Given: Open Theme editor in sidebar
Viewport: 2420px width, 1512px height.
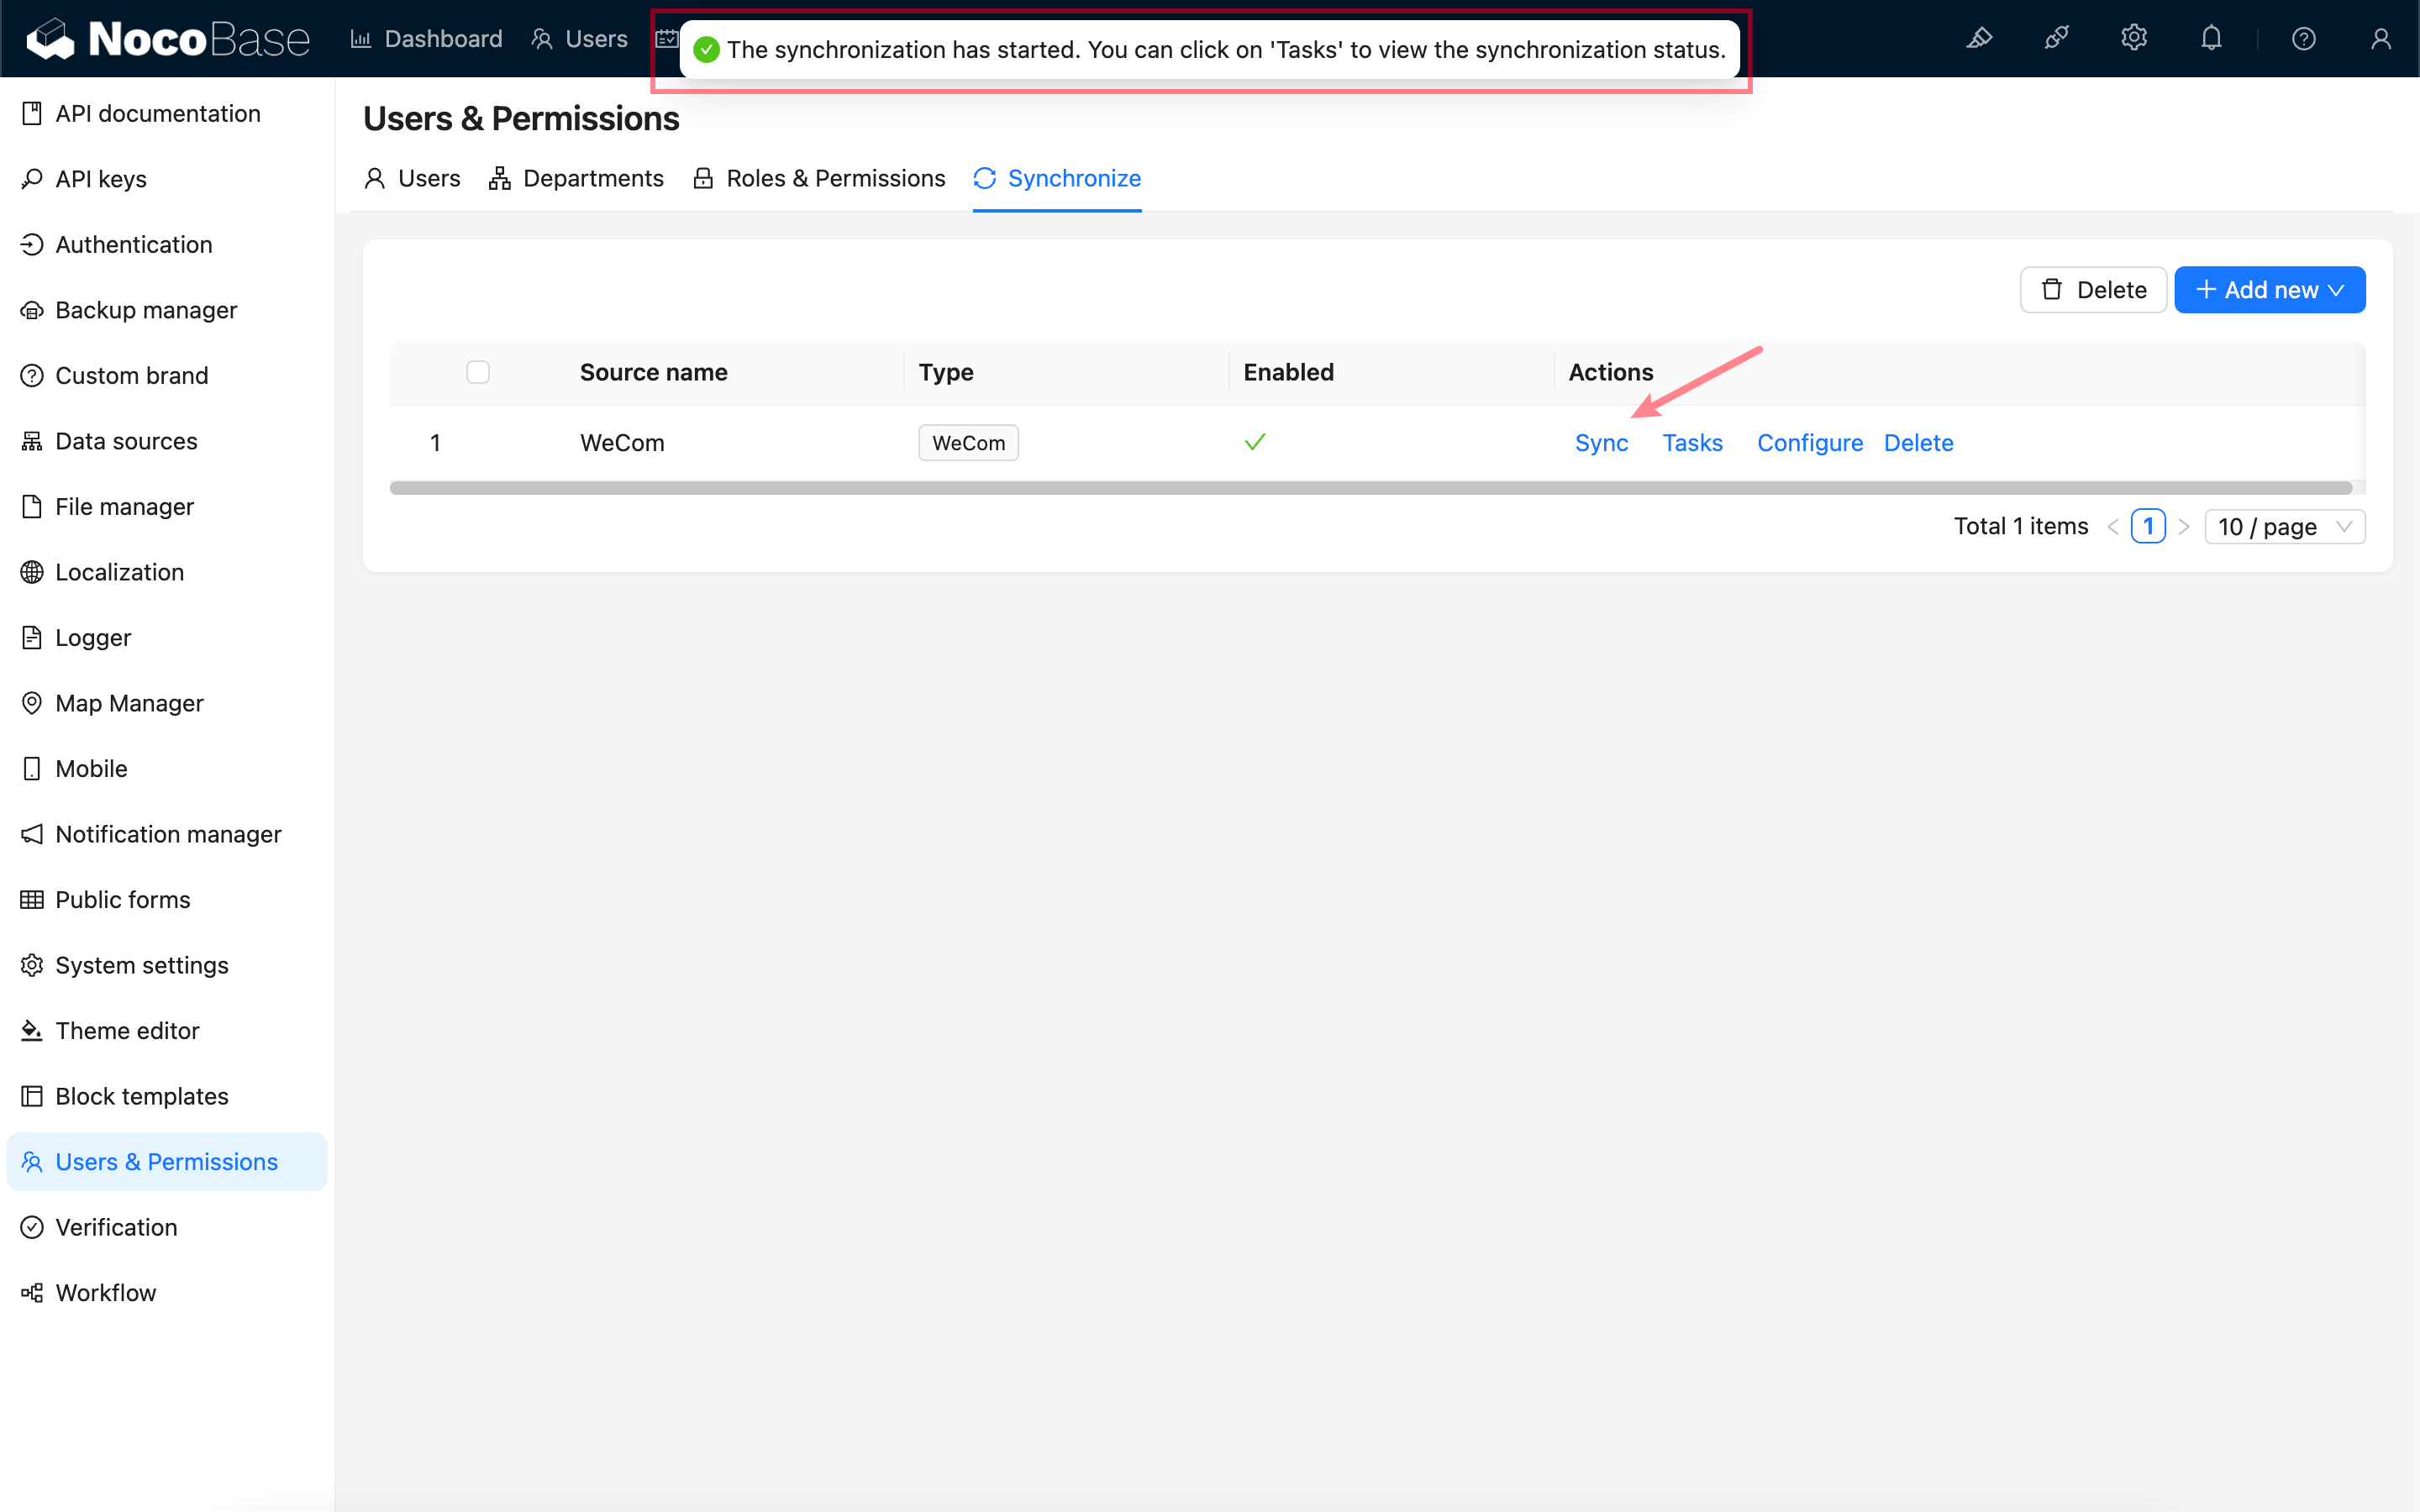Looking at the screenshot, I should coord(127,1030).
